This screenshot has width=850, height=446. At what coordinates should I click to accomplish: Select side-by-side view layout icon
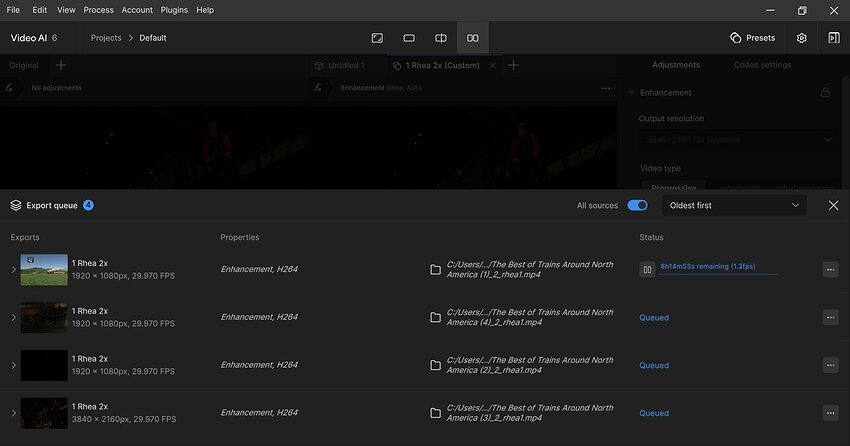(473, 38)
